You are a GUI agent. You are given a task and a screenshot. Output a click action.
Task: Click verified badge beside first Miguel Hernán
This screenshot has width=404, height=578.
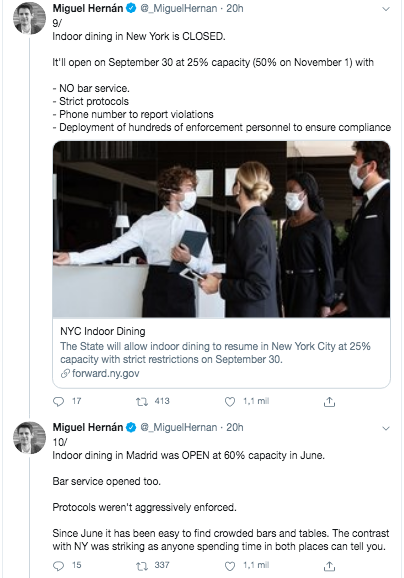[131, 8]
